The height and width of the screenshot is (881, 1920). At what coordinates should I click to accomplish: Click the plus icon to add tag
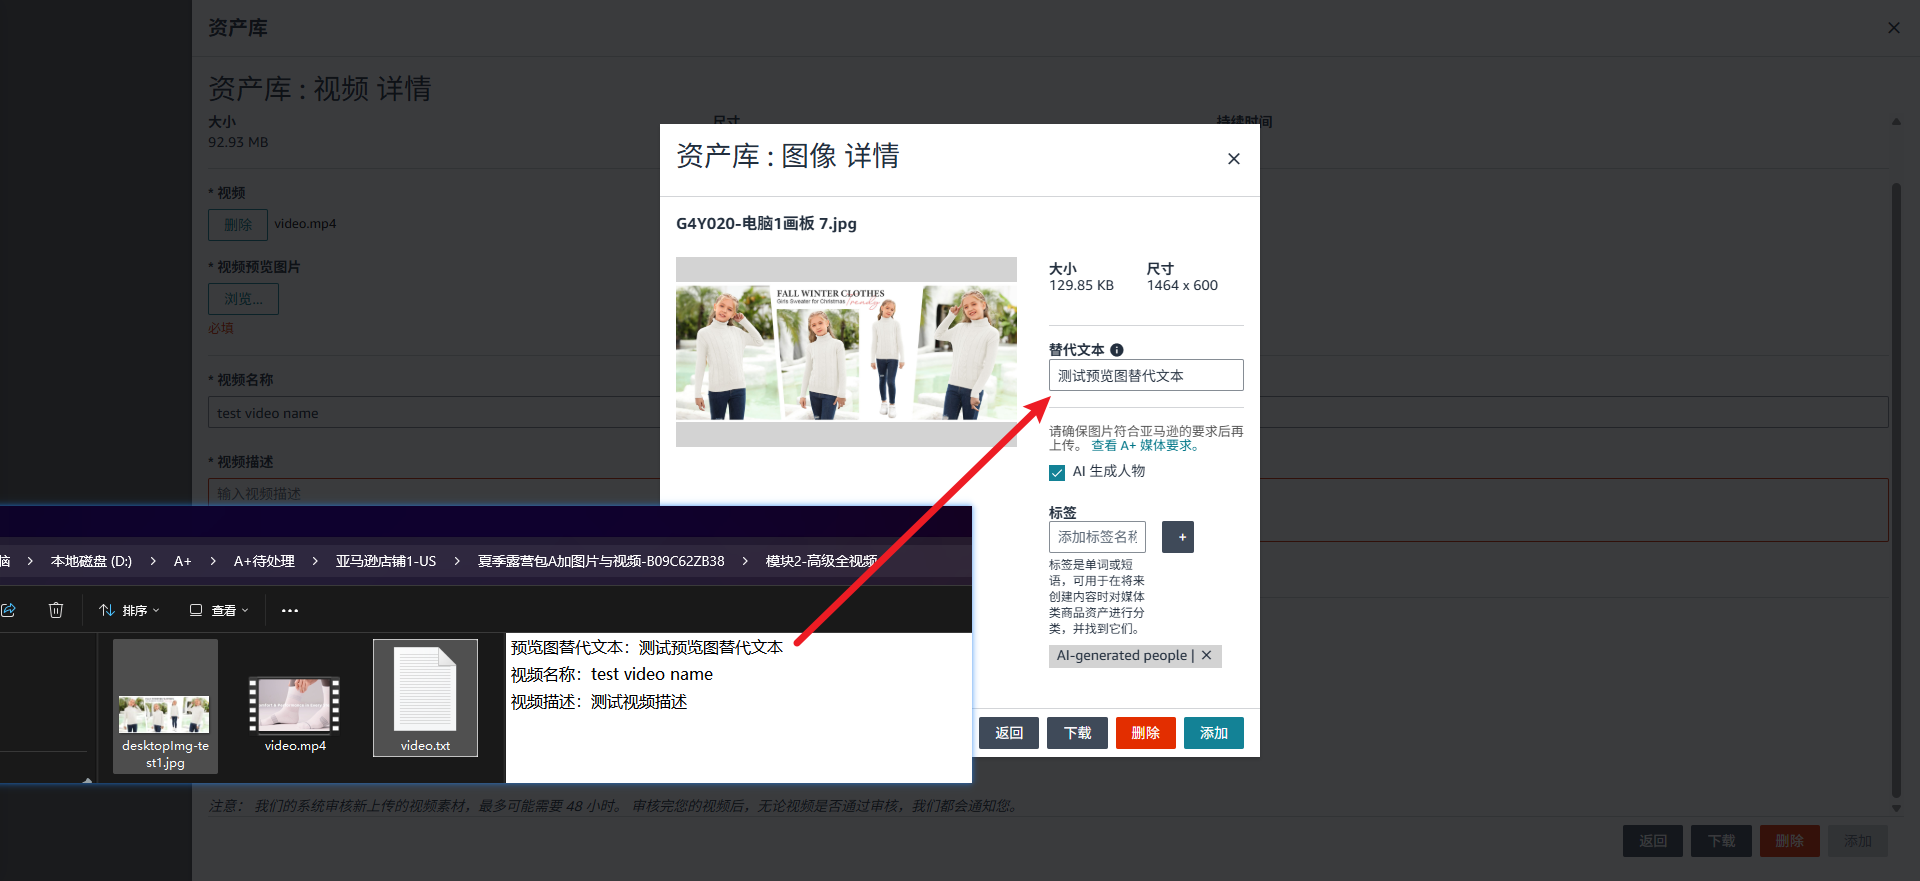(1178, 537)
